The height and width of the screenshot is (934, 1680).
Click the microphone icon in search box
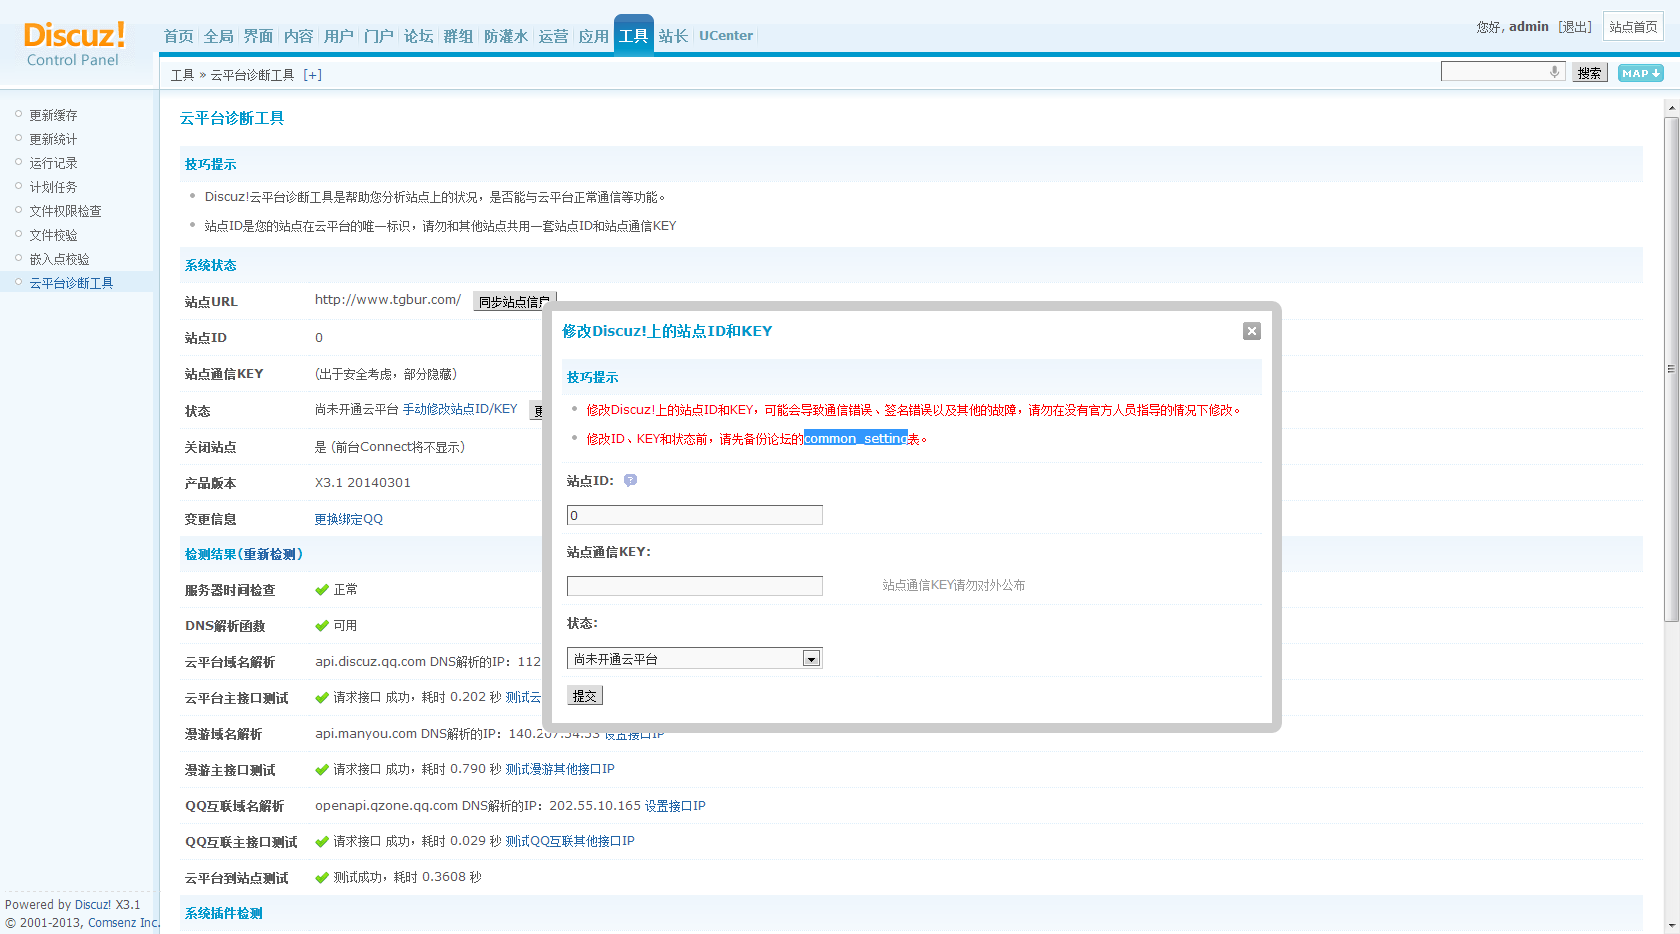1554,71
